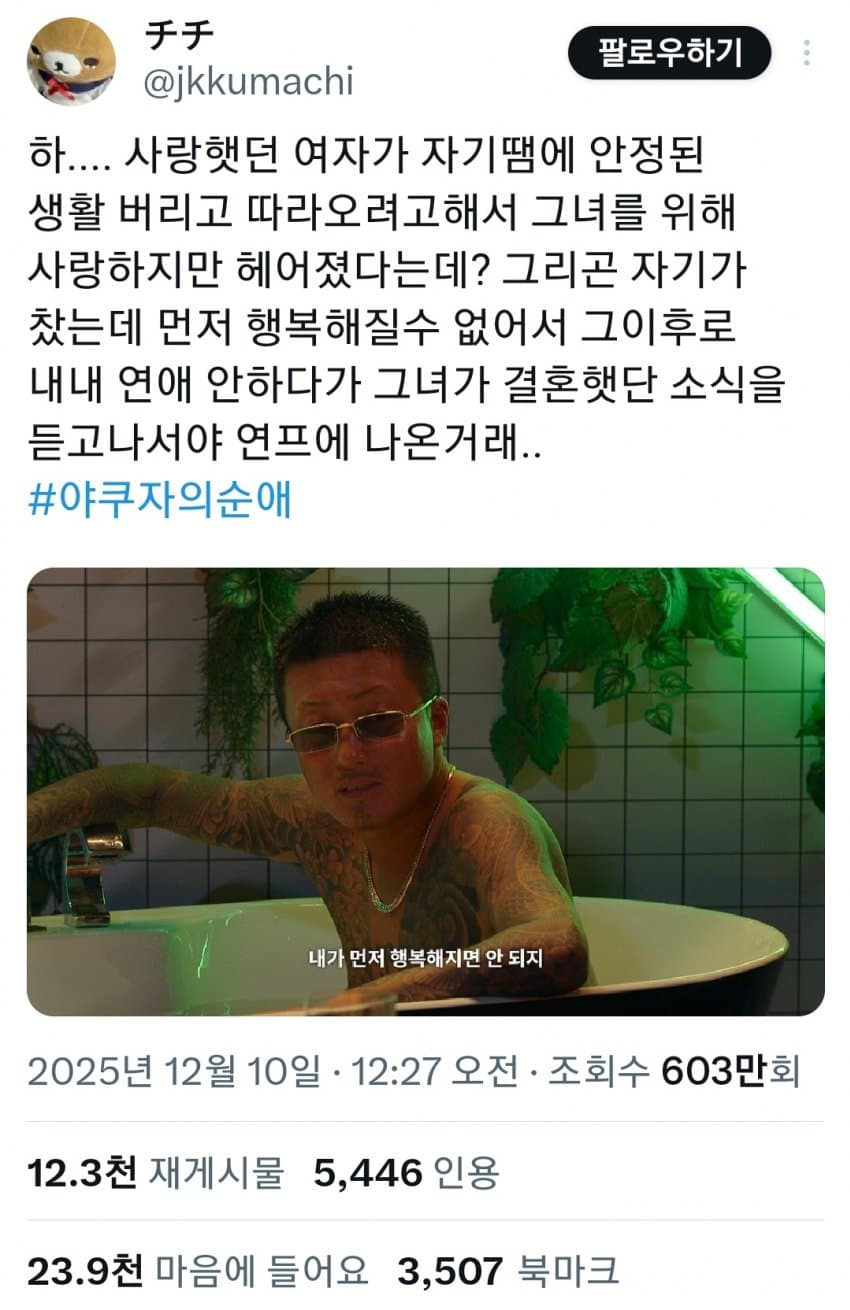The width and height of the screenshot is (850, 1310).
Task: Open the 3,507 북마크 count
Action: (x=508, y=1271)
